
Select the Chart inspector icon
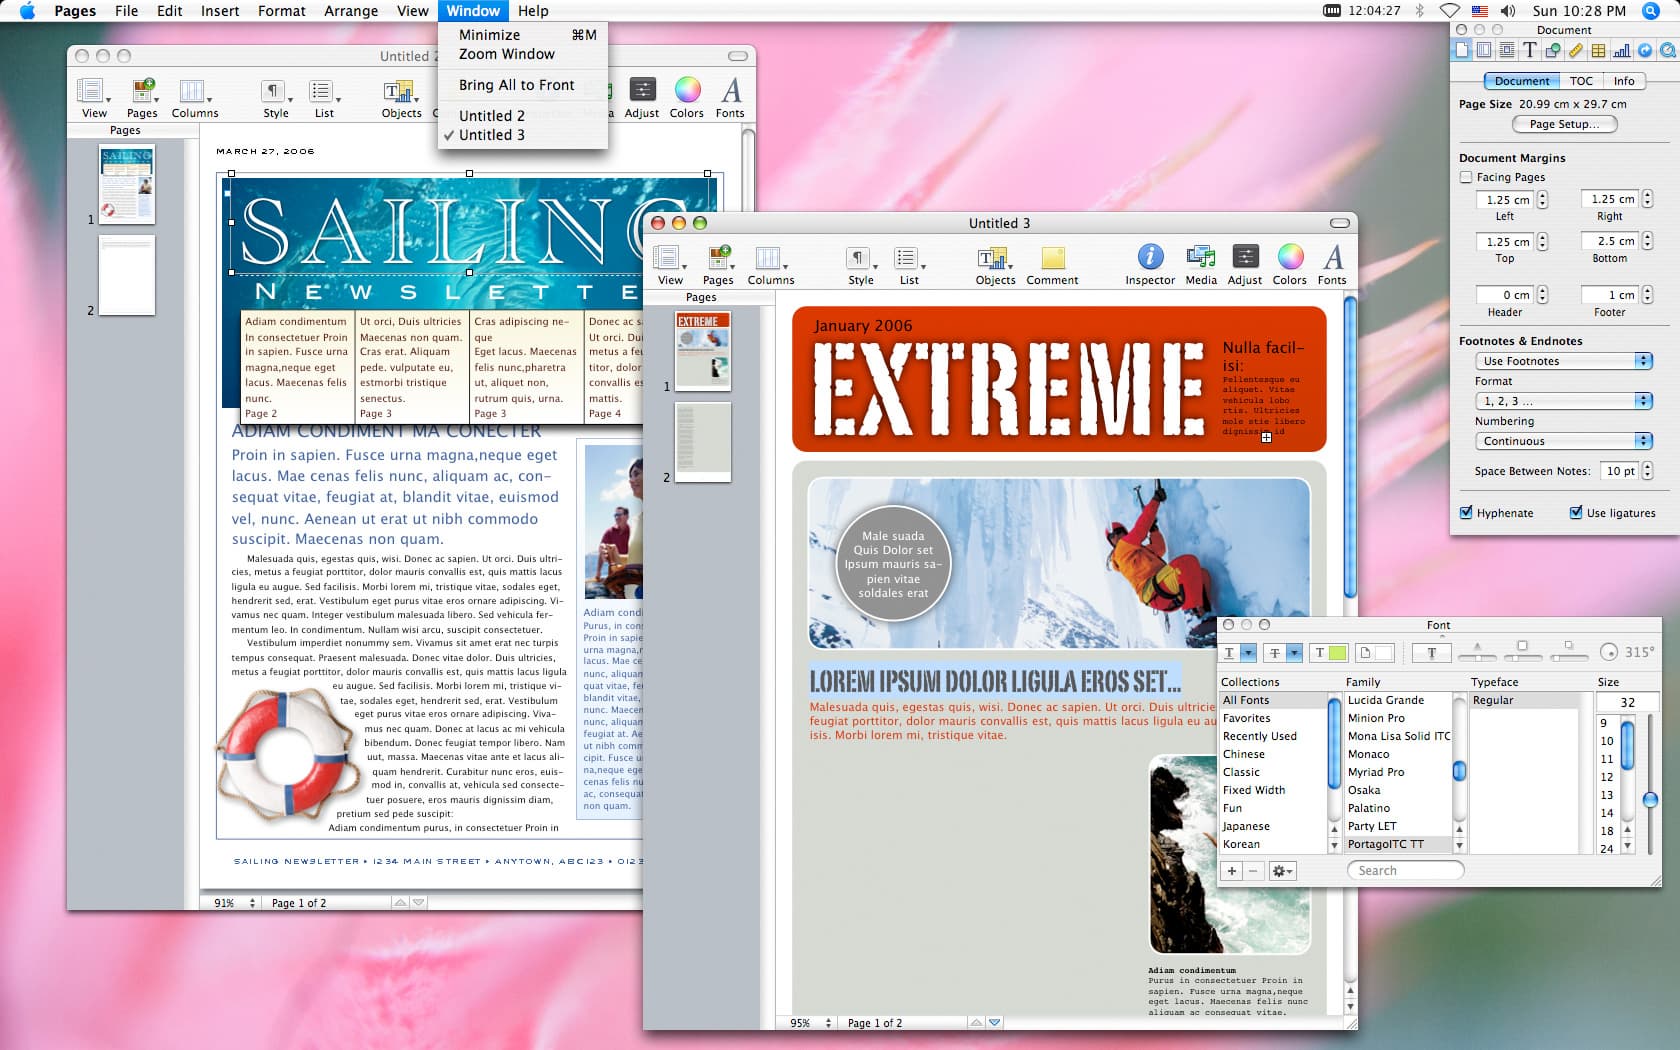1622,50
